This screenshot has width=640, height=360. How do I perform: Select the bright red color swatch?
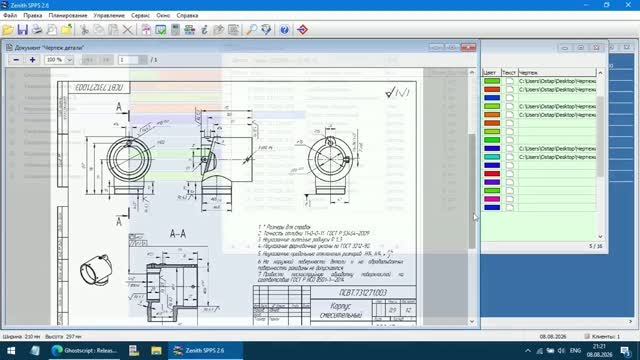pos(492,174)
